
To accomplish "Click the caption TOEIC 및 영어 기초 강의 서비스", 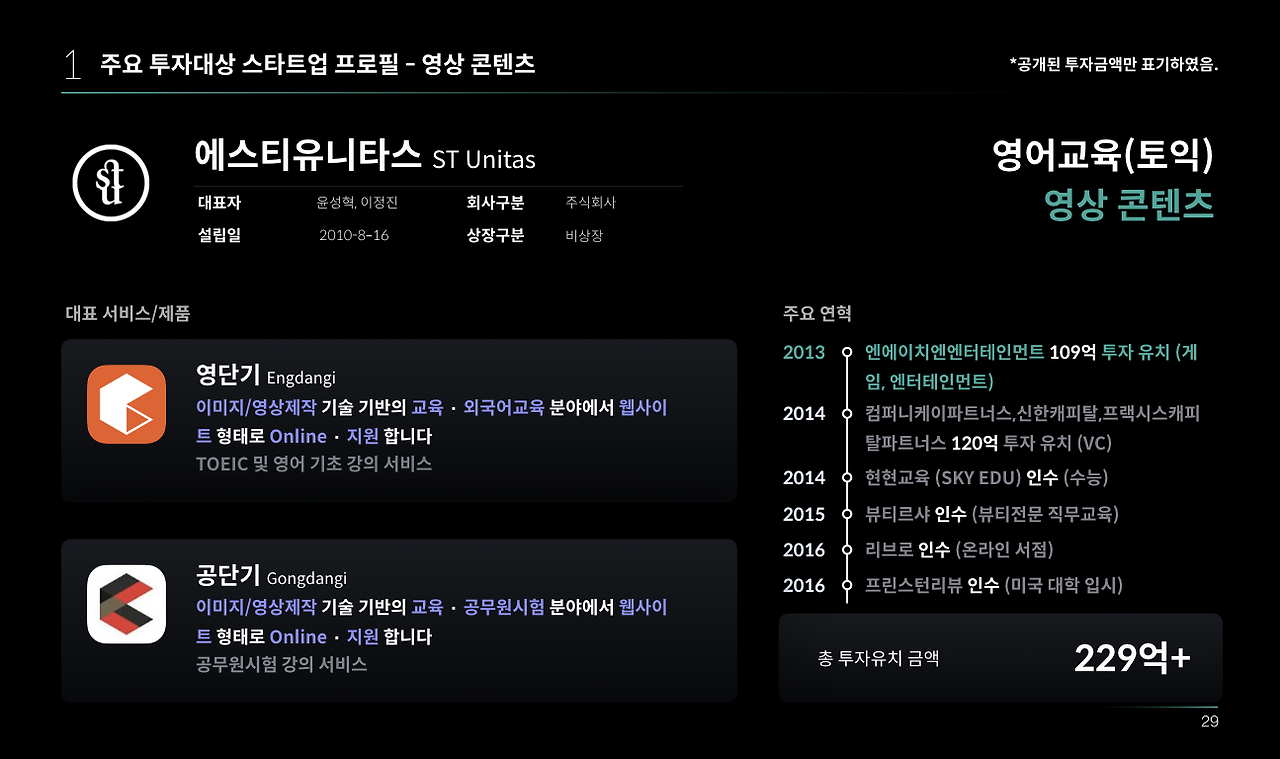I will point(314,464).
